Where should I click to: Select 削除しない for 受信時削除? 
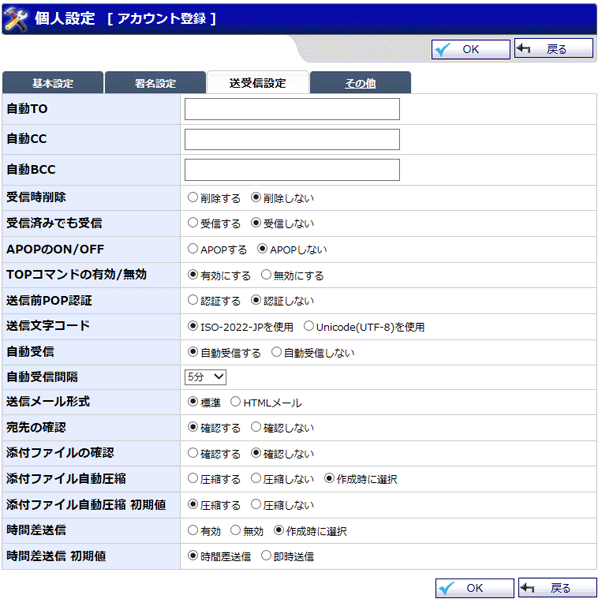click(256, 197)
